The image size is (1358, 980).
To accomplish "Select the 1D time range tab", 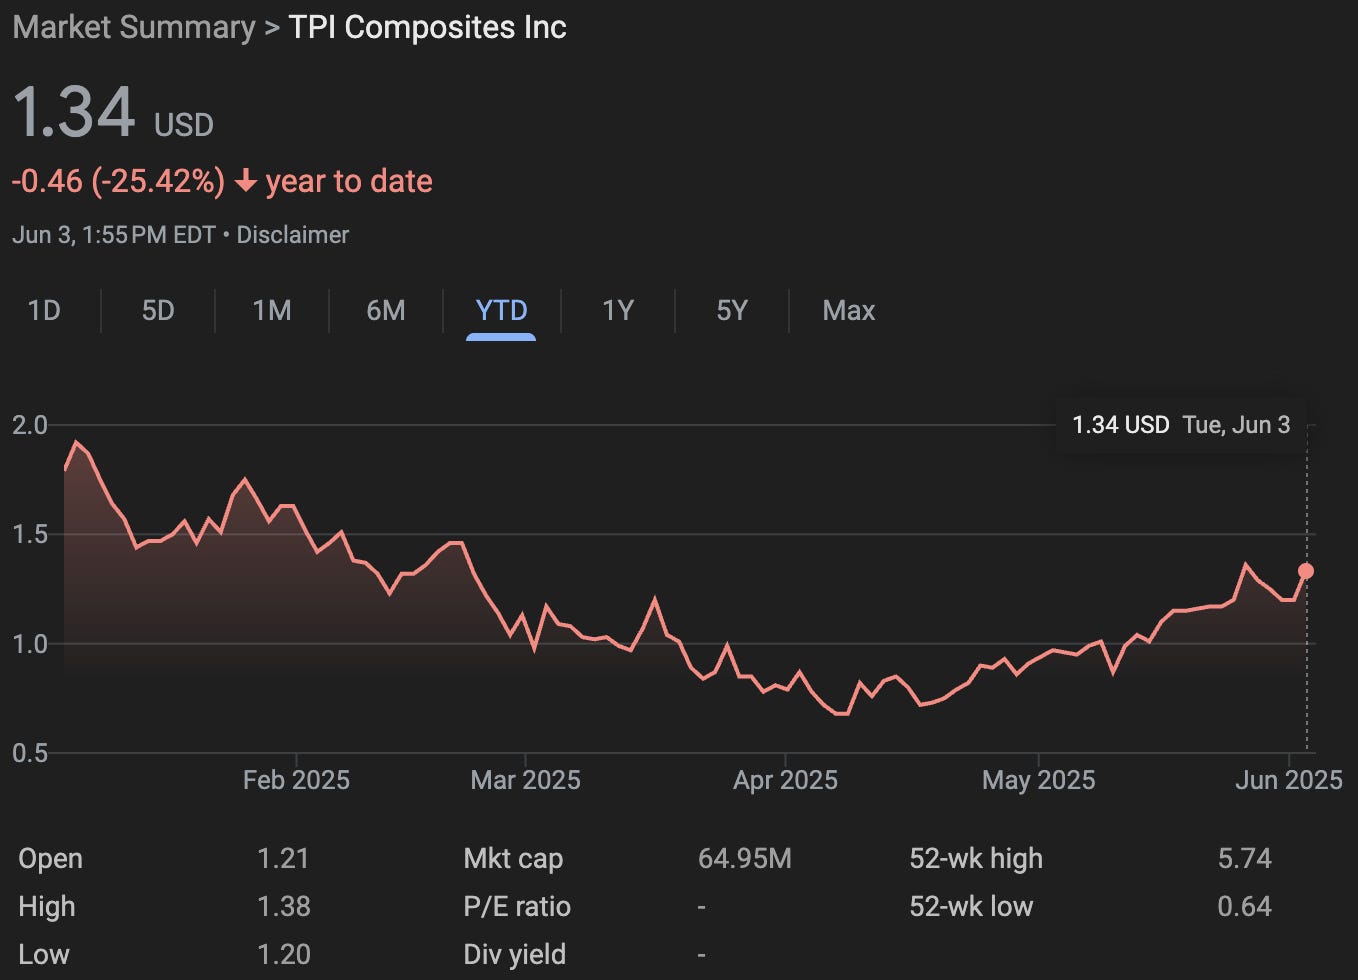I will (44, 310).
